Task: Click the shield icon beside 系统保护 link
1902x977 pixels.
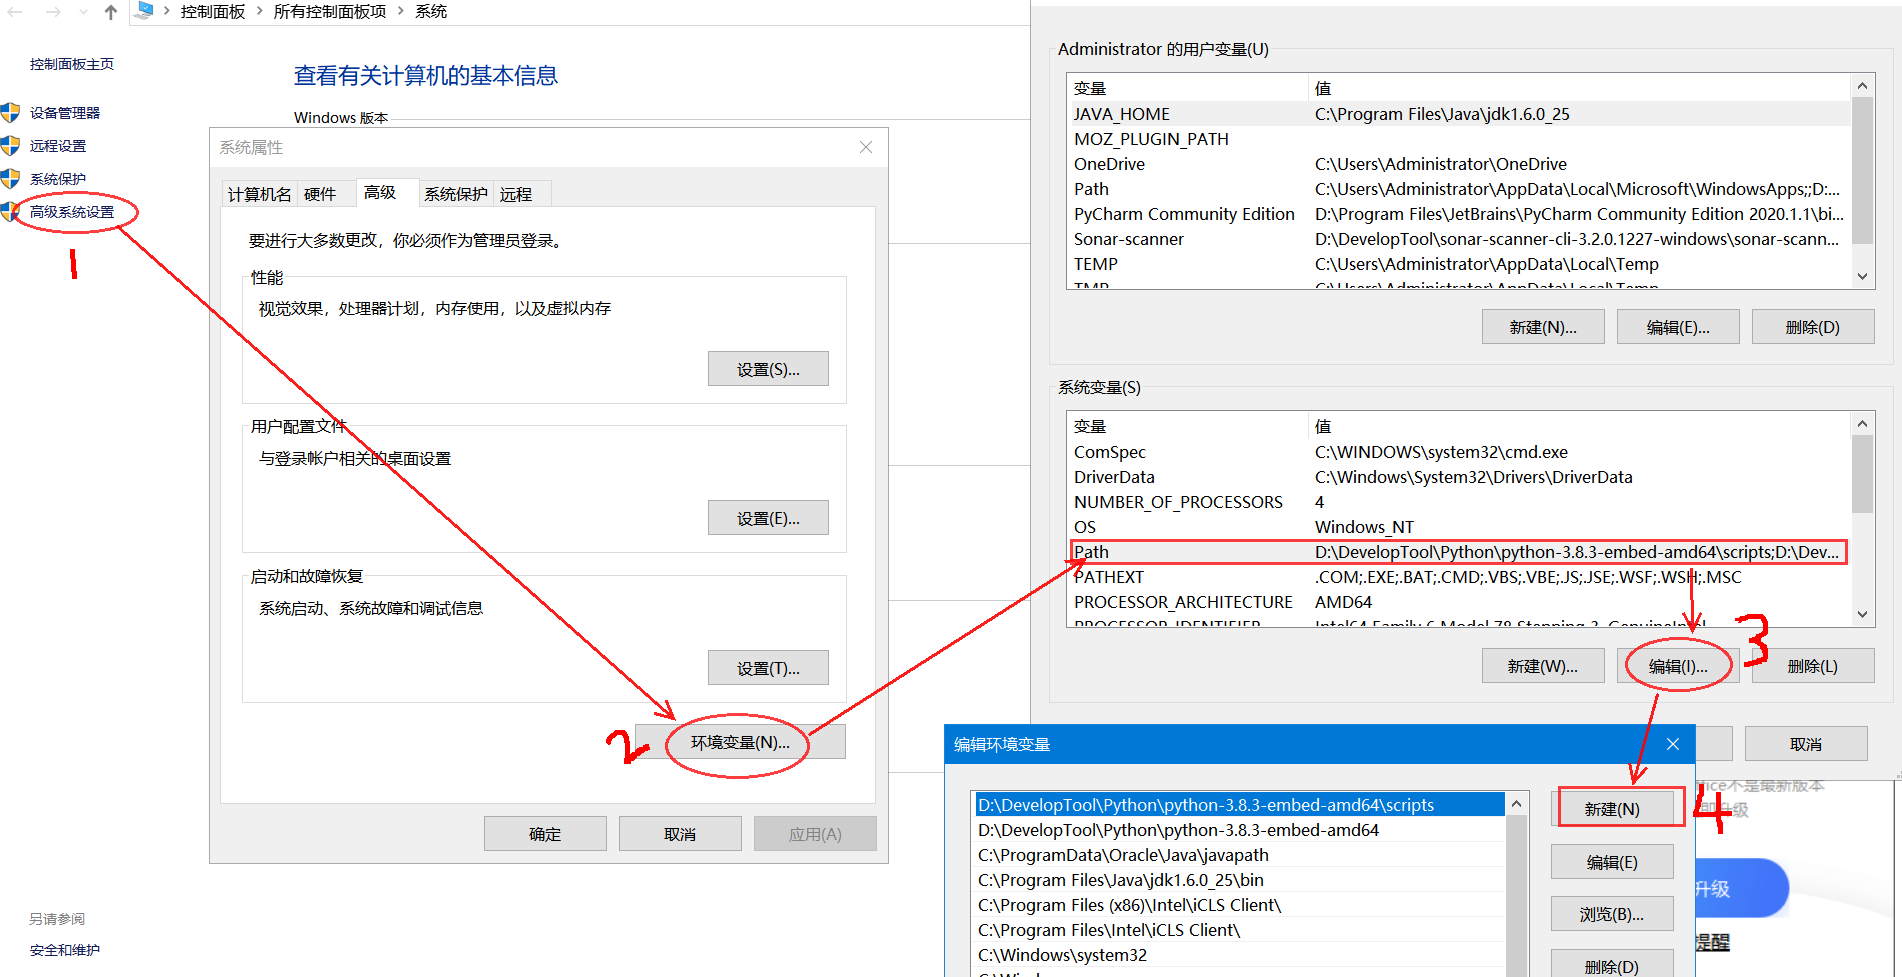Action: (10, 178)
